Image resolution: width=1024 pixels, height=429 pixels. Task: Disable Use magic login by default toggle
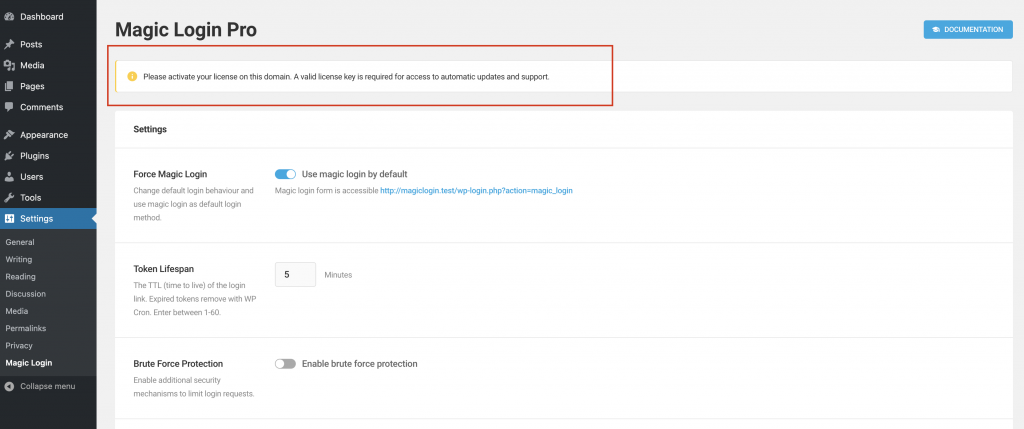[285, 174]
